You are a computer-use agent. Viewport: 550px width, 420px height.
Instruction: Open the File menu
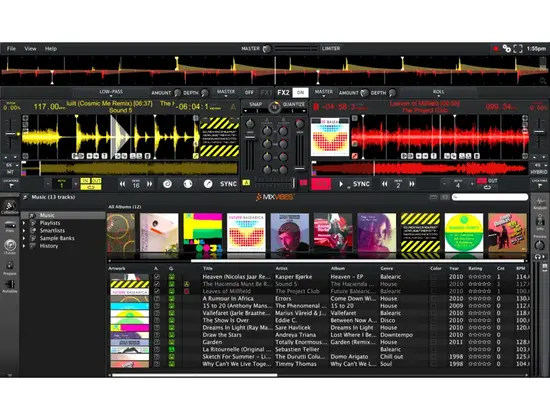(11, 49)
